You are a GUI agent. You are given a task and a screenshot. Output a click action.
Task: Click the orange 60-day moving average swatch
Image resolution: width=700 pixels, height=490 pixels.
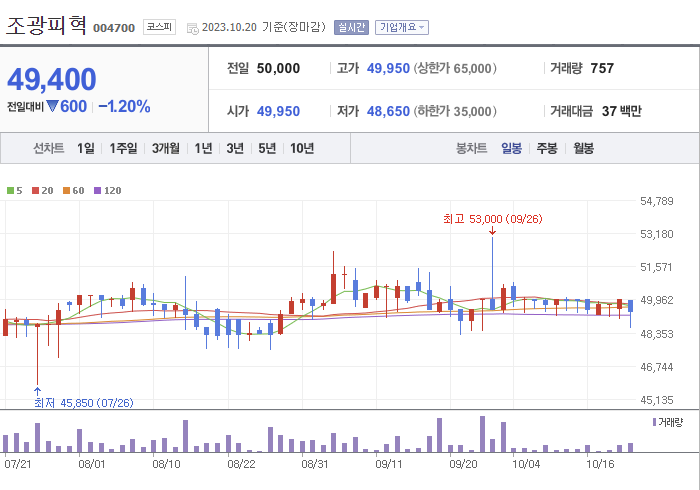coord(67,191)
